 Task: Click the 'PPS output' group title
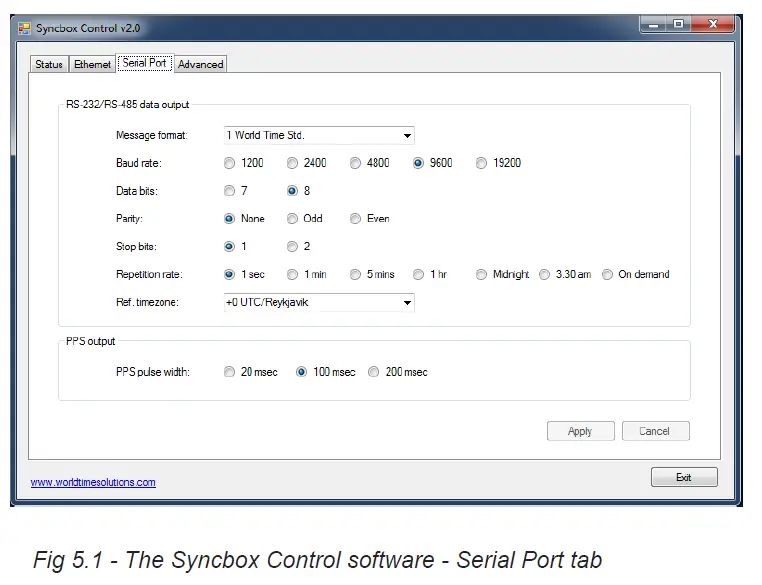pos(90,342)
